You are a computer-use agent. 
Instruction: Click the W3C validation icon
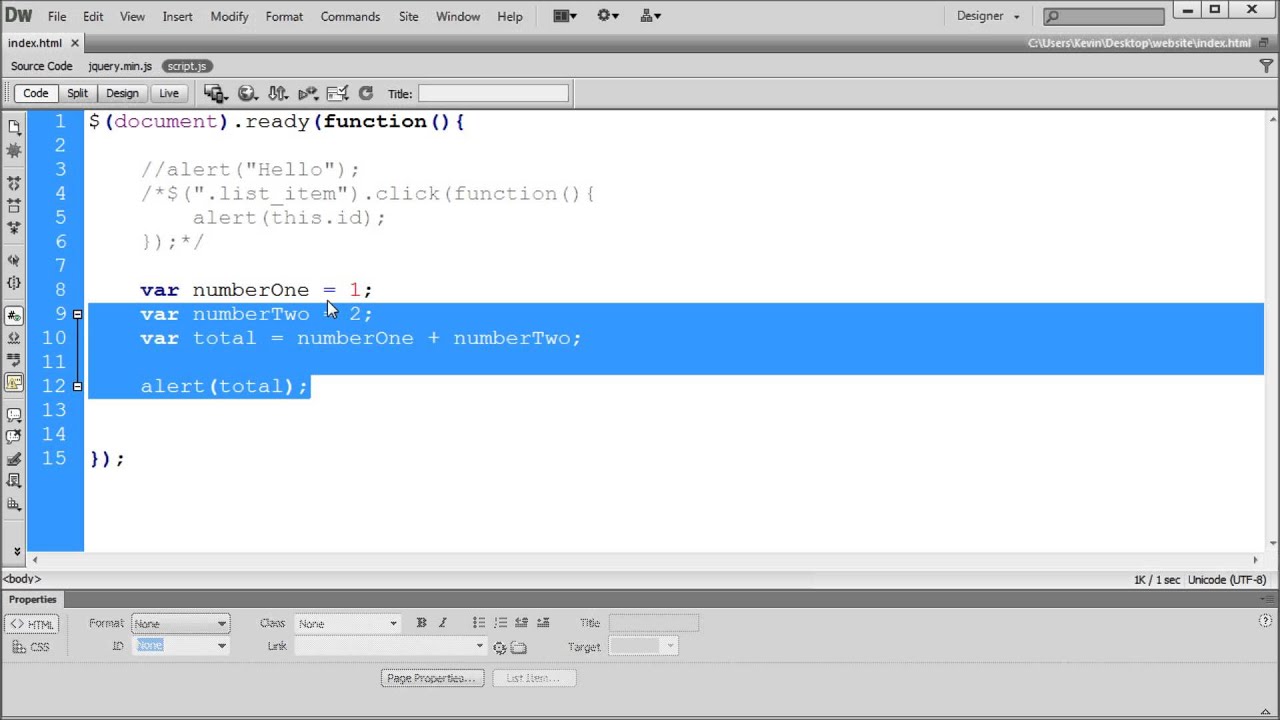(x=308, y=93)
